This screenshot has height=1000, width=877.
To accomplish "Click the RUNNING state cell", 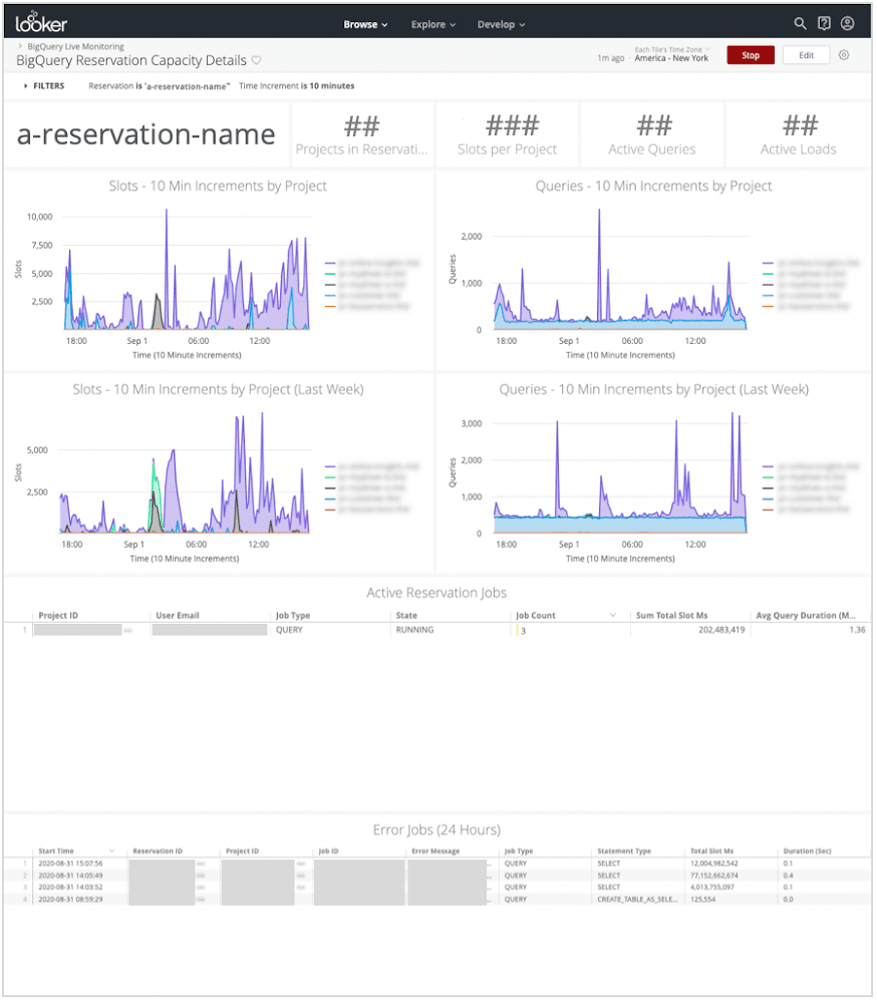I will (x=415, y=630).
